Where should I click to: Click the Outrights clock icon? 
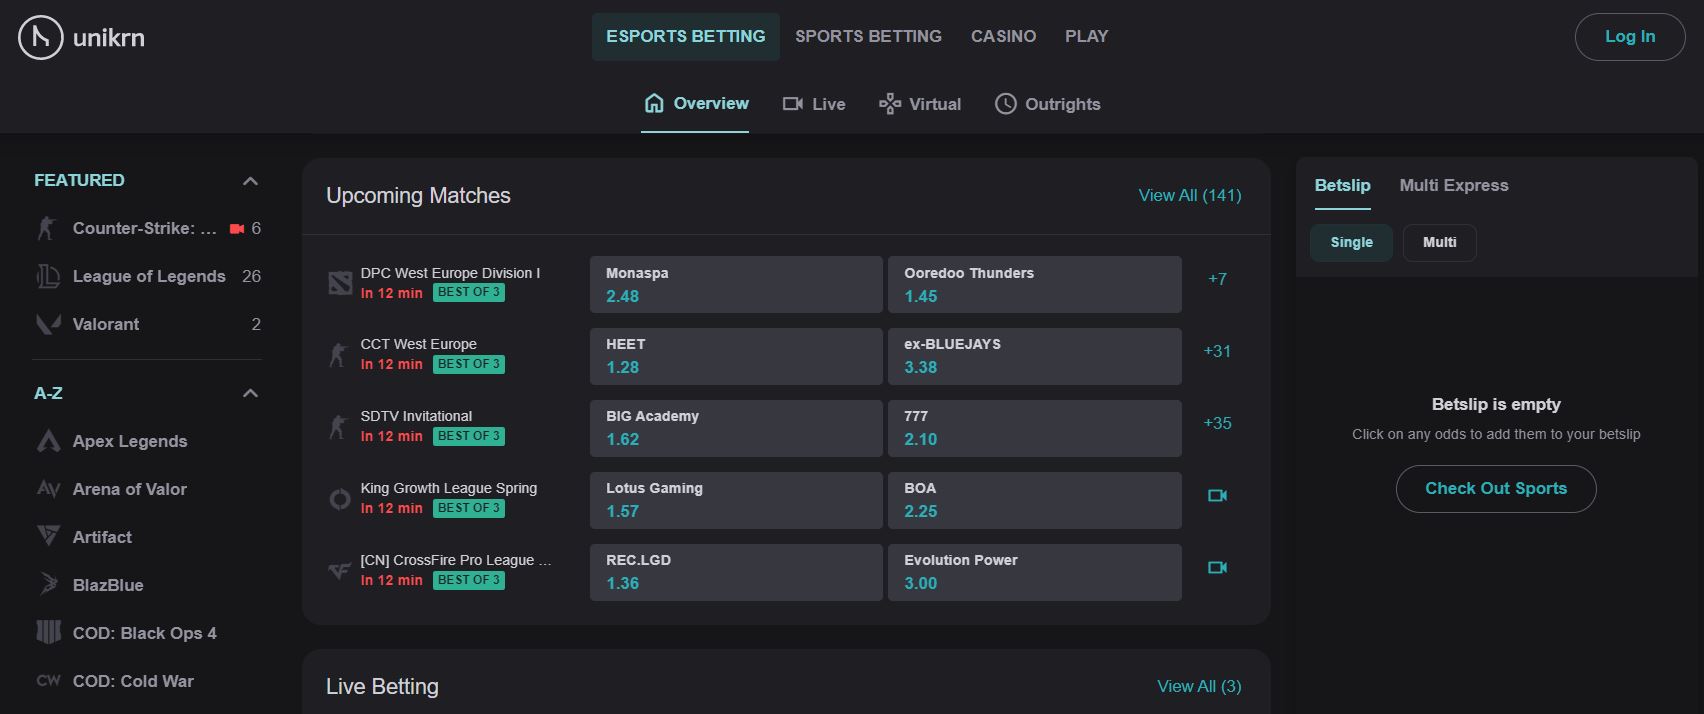point(1005,104)
